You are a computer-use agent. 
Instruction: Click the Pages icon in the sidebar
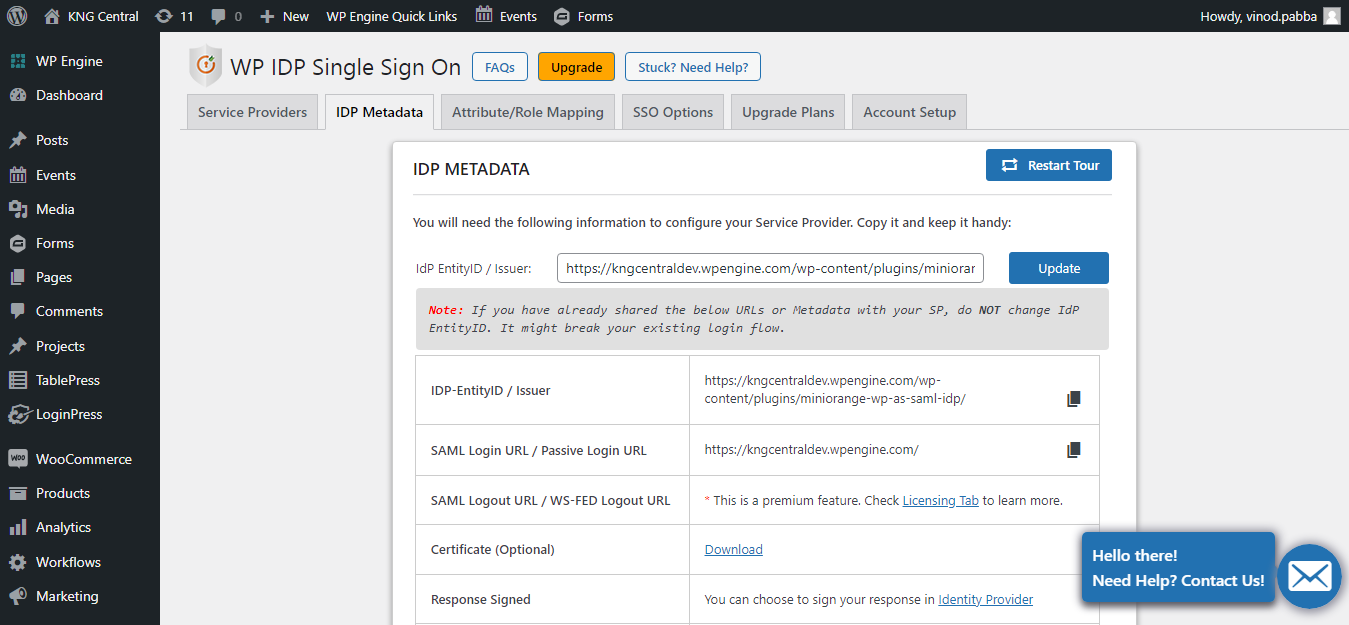tap(18, 277)
